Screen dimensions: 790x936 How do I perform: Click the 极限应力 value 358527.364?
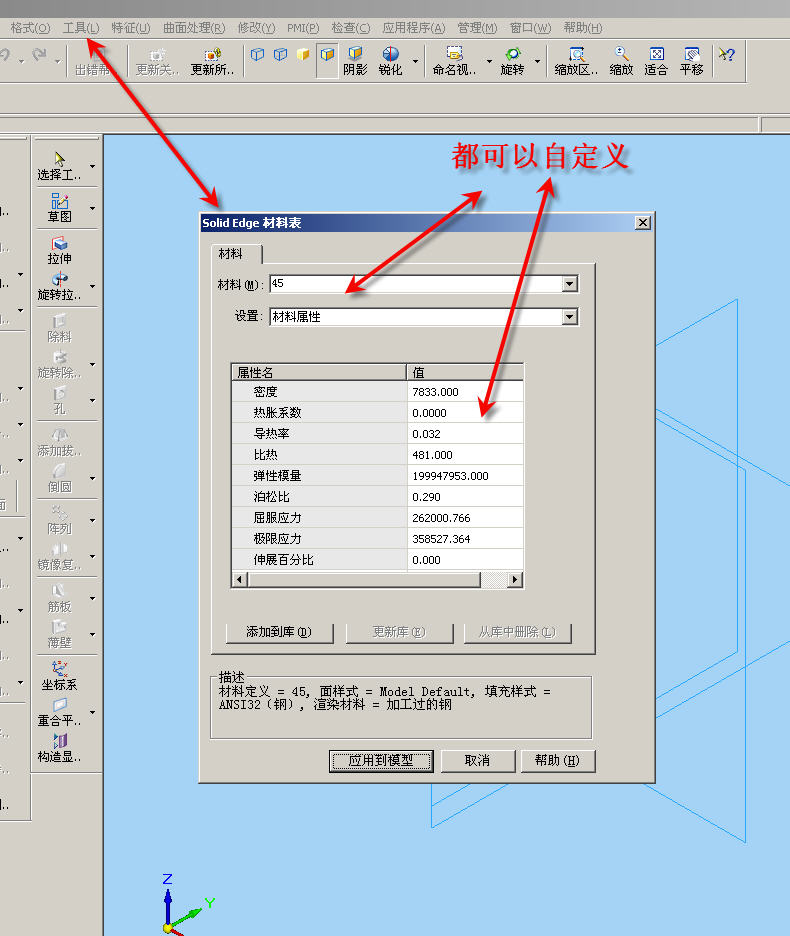(465, 539)
